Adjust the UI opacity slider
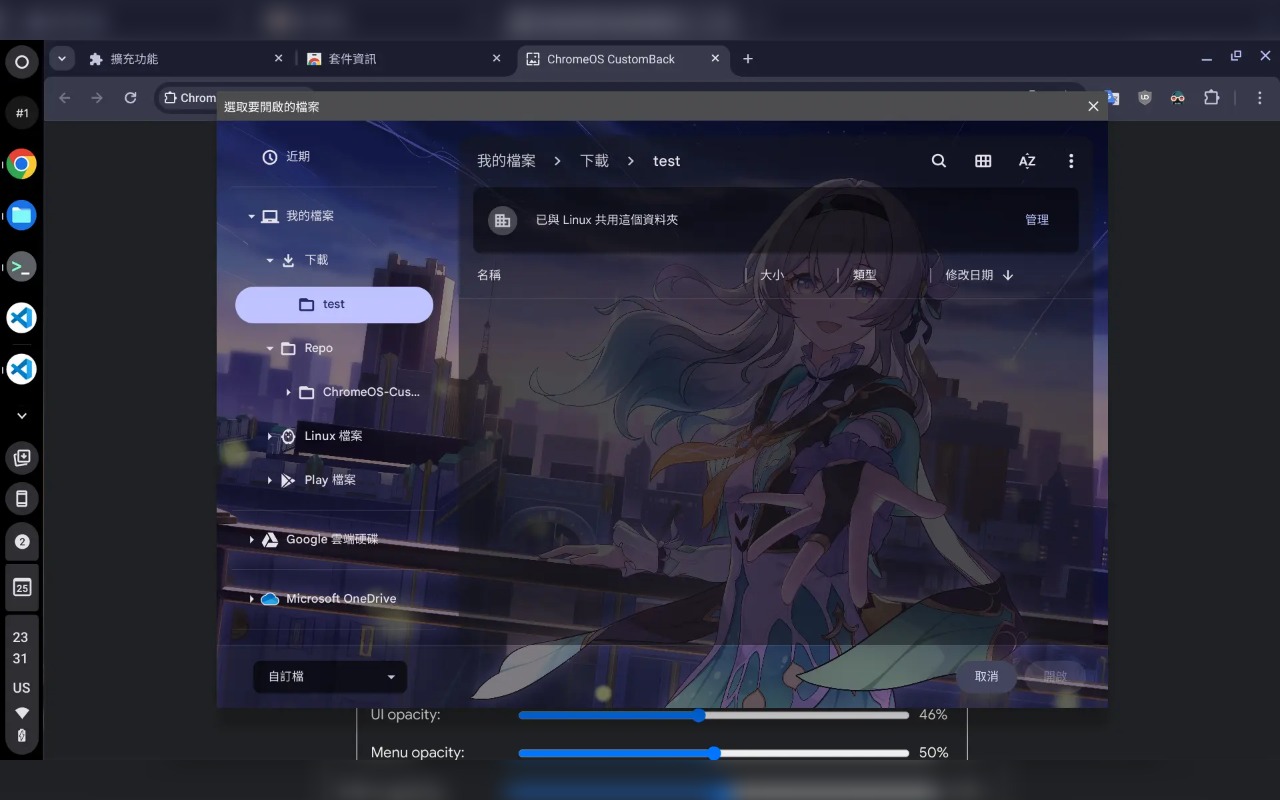The image size is (1280, 800). 713,715
